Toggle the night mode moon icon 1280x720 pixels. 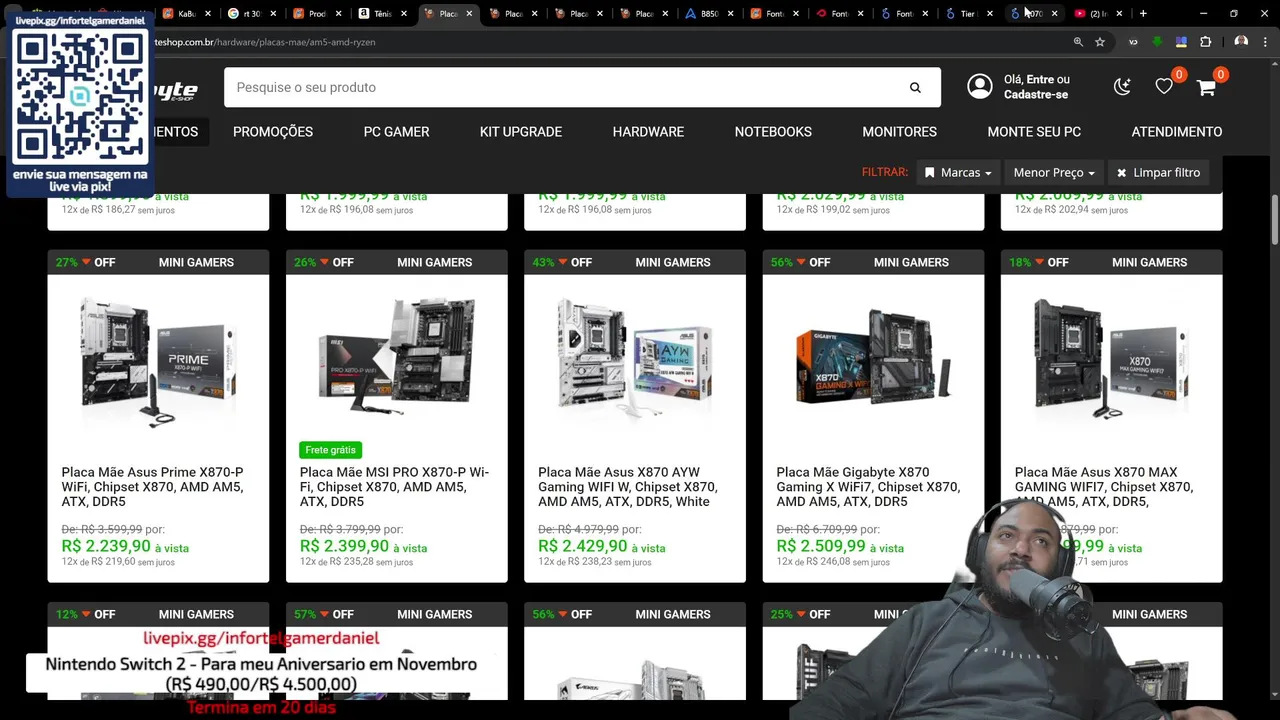point(1122,87)
